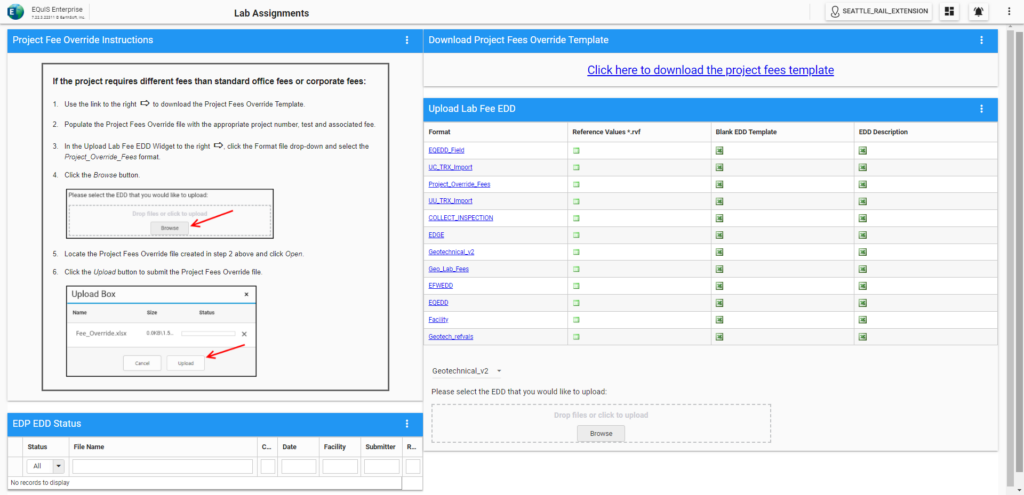Download the EDGE blank EDD template
The height and width of the screenshot is (495, 1024).
720,235
